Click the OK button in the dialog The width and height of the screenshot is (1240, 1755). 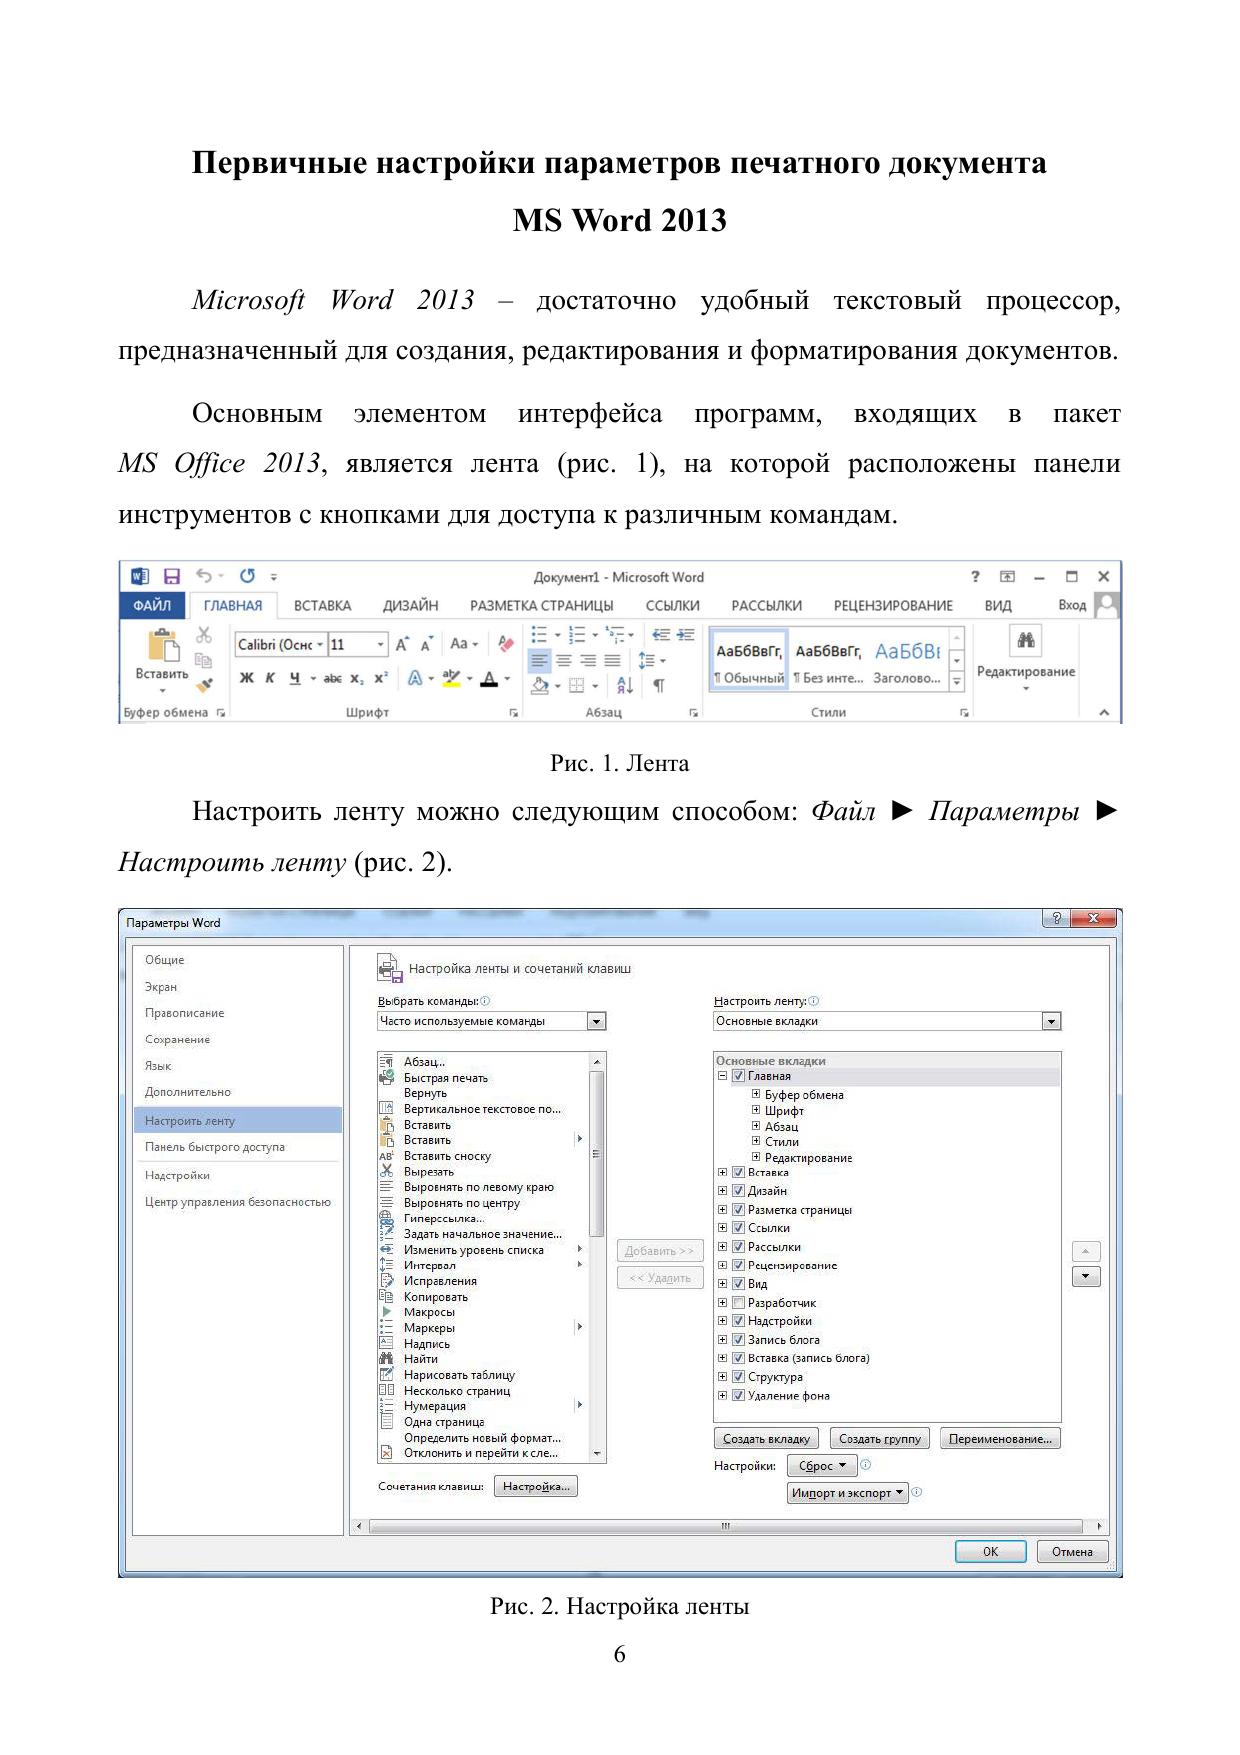(x=990, y=1552)
